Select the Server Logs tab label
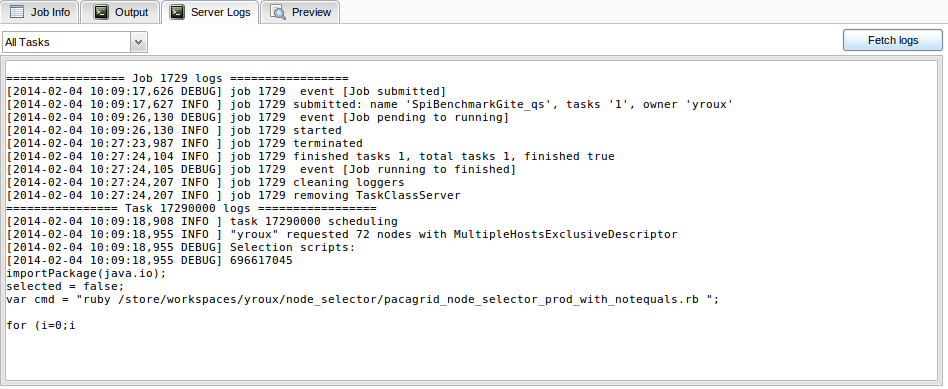Screen dimensions: 948x389 (x=221, y=12)
